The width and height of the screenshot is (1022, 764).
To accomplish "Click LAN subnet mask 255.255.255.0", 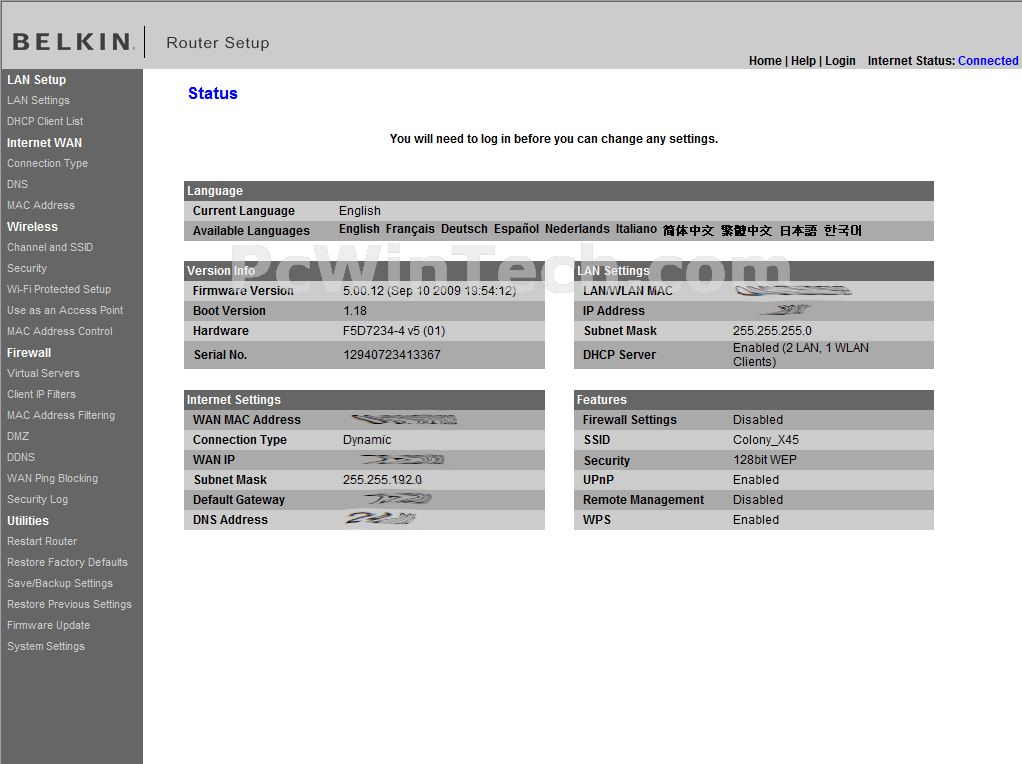I will pyautogui.click(x=772, y=331).
